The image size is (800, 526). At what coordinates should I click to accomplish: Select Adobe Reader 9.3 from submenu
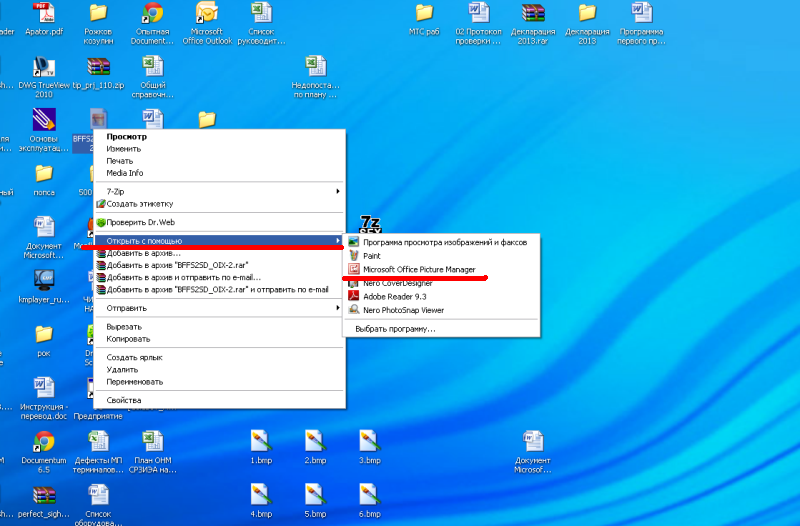point(394,296)
